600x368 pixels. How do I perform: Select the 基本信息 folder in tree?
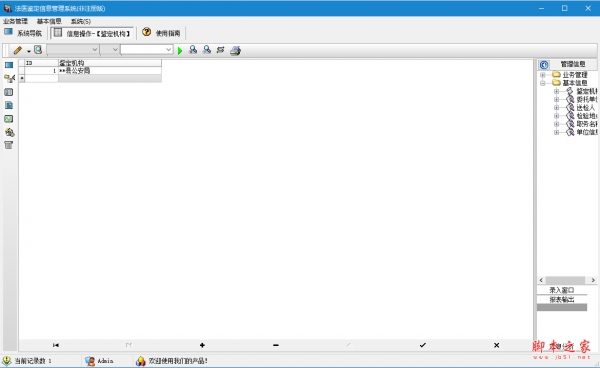[x=574, y=83]
